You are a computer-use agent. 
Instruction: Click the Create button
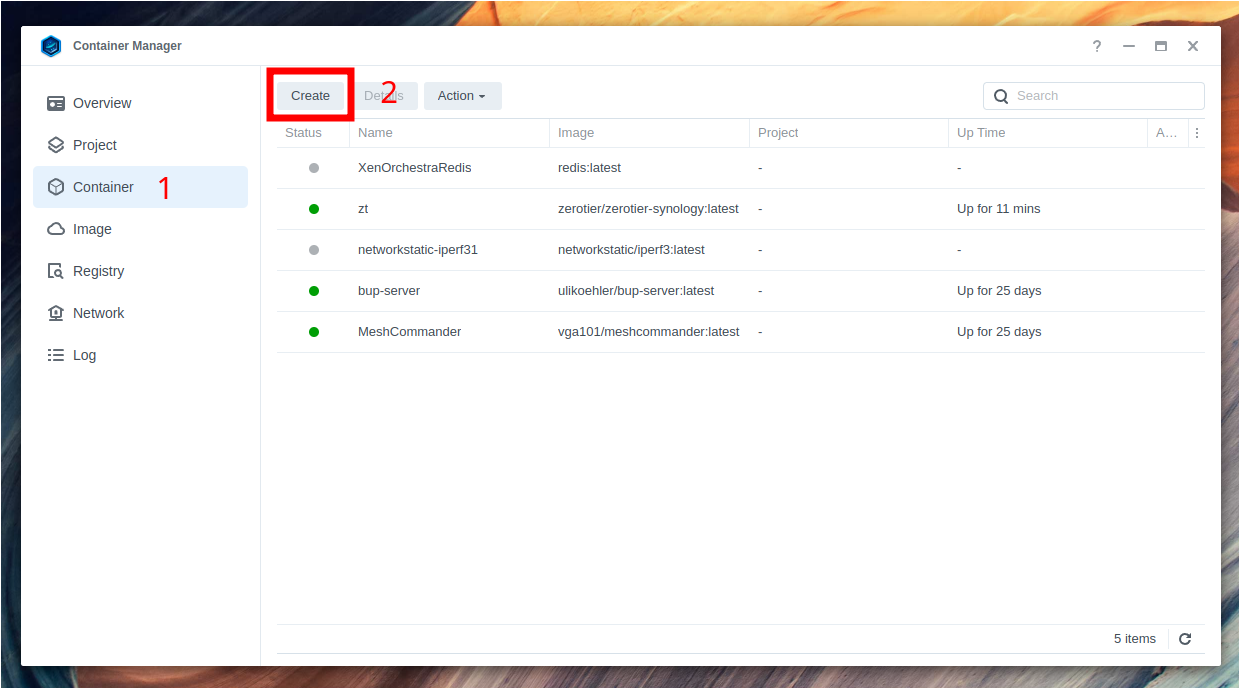click(x=310, y=96)
